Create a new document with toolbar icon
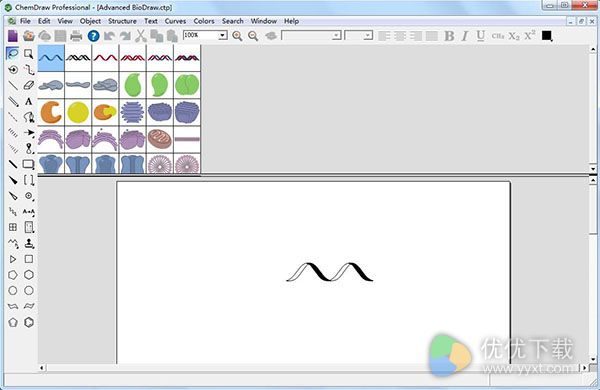This screenshot has width=600, height=390. pyautogui.click(x=13, y=36)
